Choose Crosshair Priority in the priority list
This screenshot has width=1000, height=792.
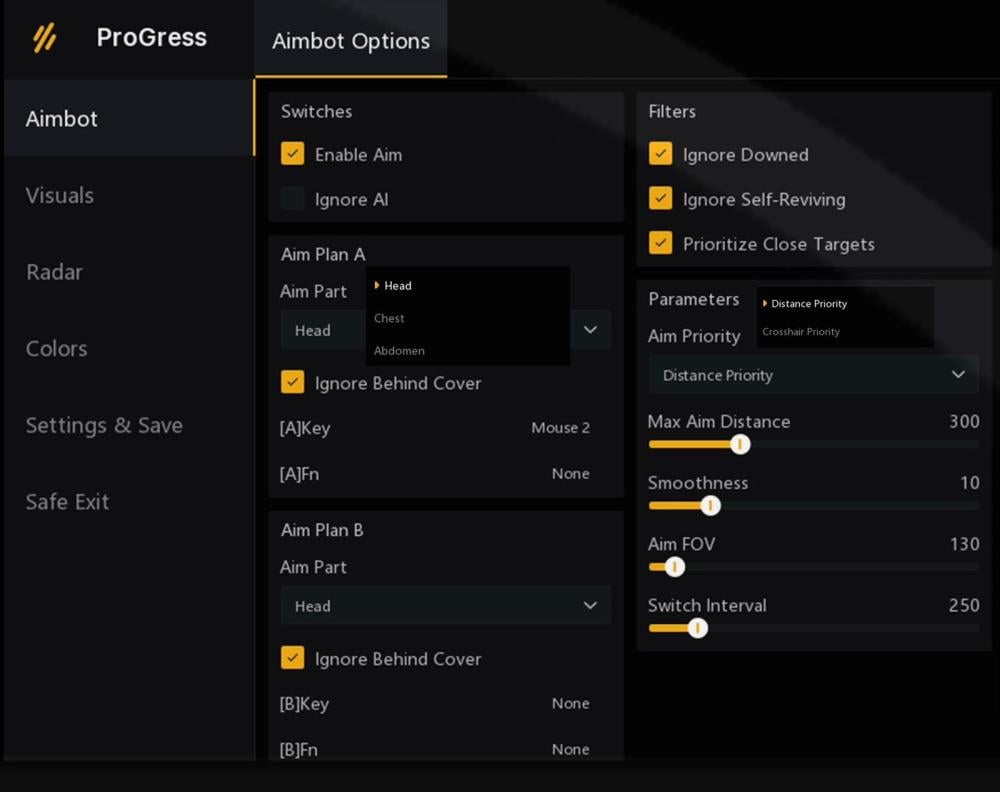click(801, 332)
